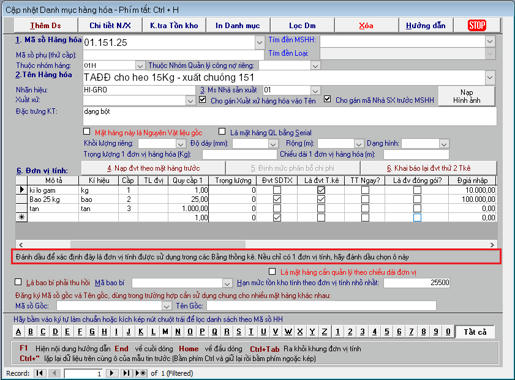Click In Danh mục toolbar button
The height and width of the screenshot is (380, 515).
point(238,25)
